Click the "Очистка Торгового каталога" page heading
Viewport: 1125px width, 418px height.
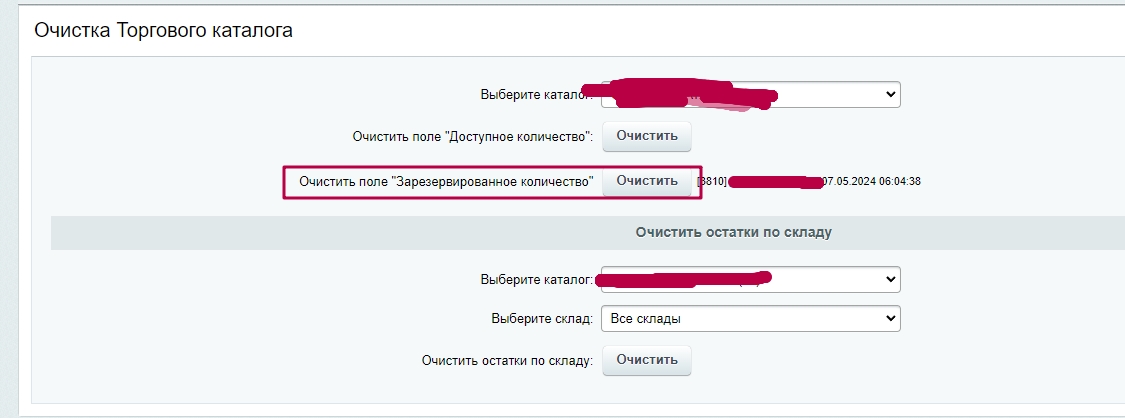163,30
